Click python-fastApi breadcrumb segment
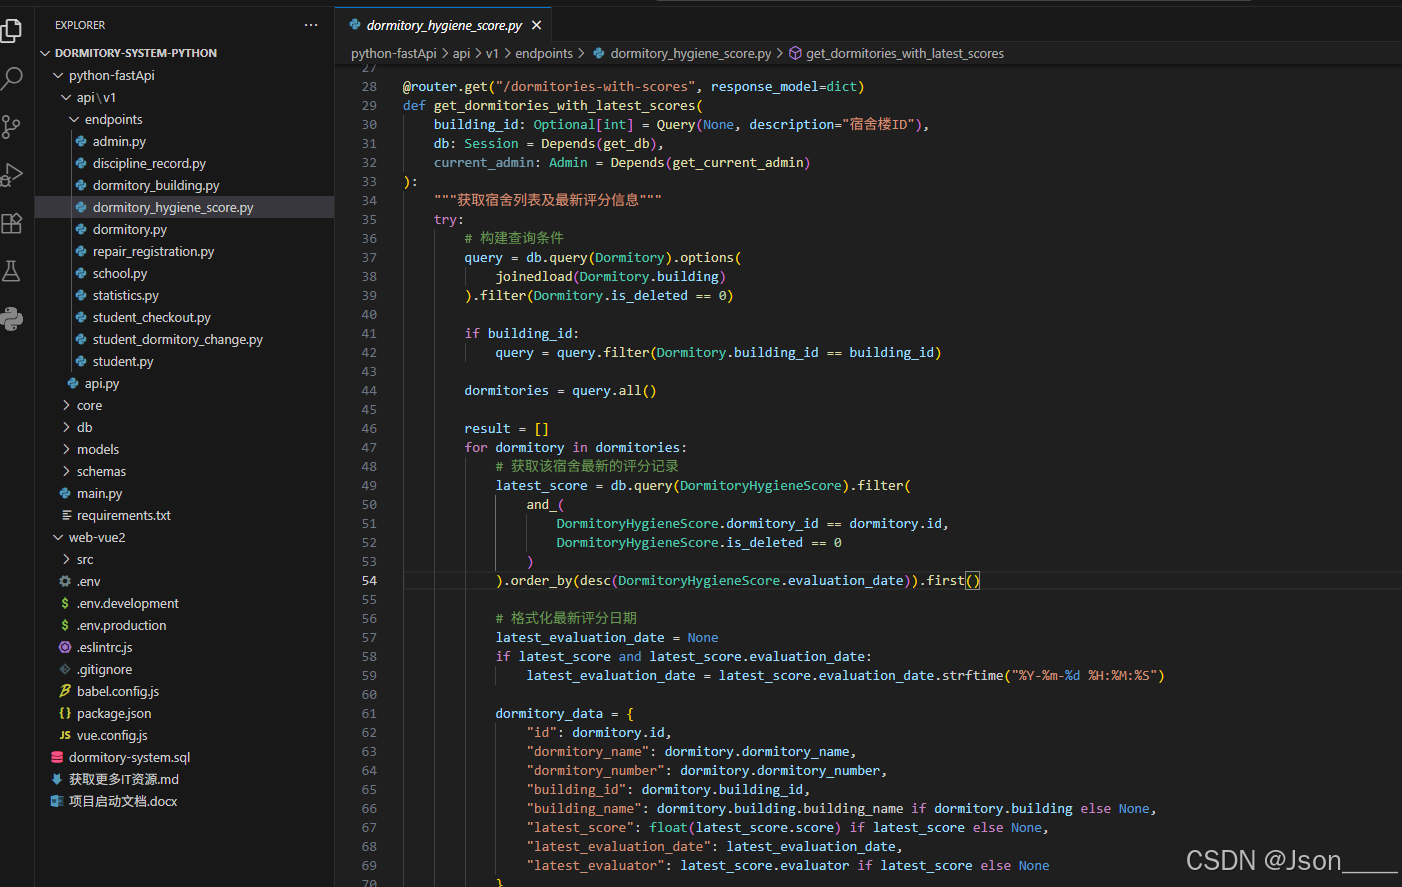 [x=394, y=53]
